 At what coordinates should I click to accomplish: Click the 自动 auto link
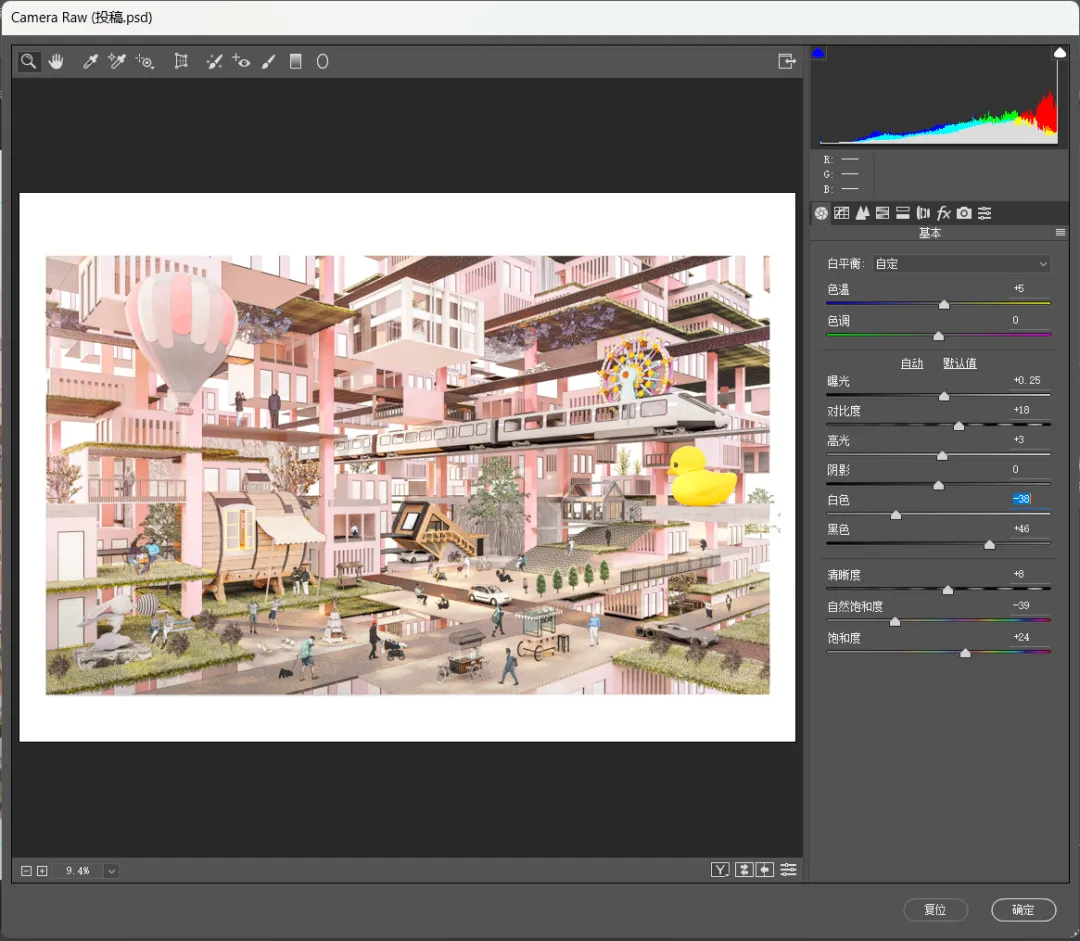(911, 363)
